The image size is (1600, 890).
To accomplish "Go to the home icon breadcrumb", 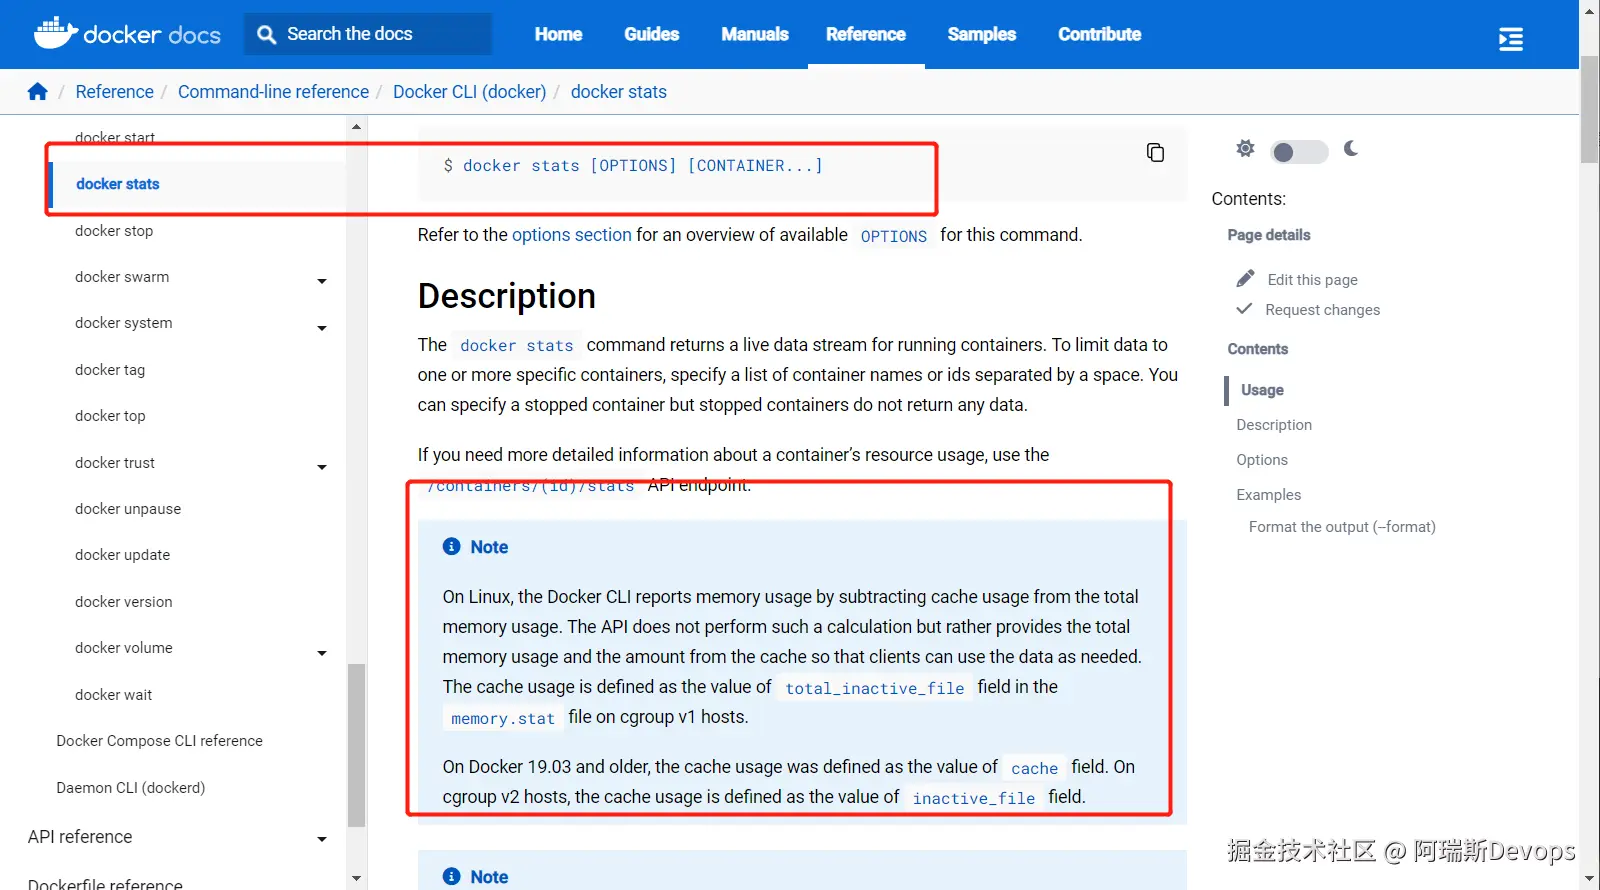I will coord(38,92).
